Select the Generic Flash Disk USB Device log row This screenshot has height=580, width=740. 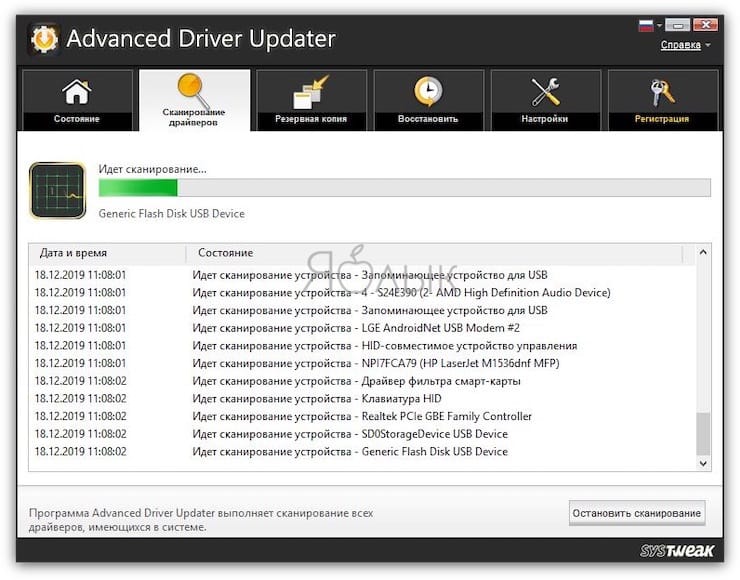point(362,452)
